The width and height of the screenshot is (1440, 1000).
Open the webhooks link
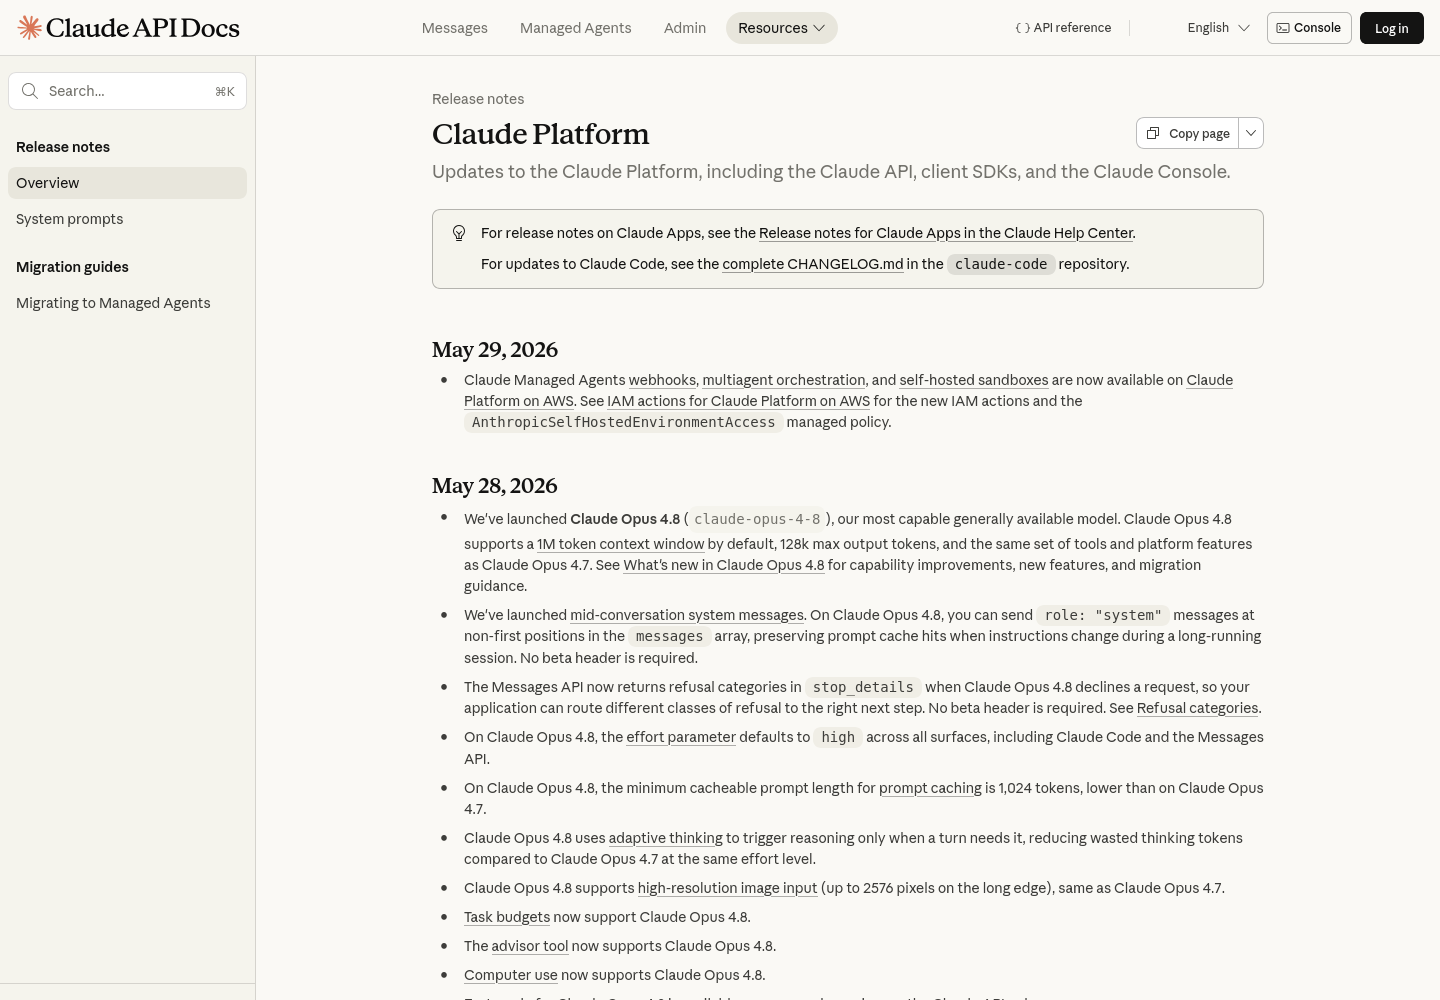pyautogui.click(x=662, y=380)
